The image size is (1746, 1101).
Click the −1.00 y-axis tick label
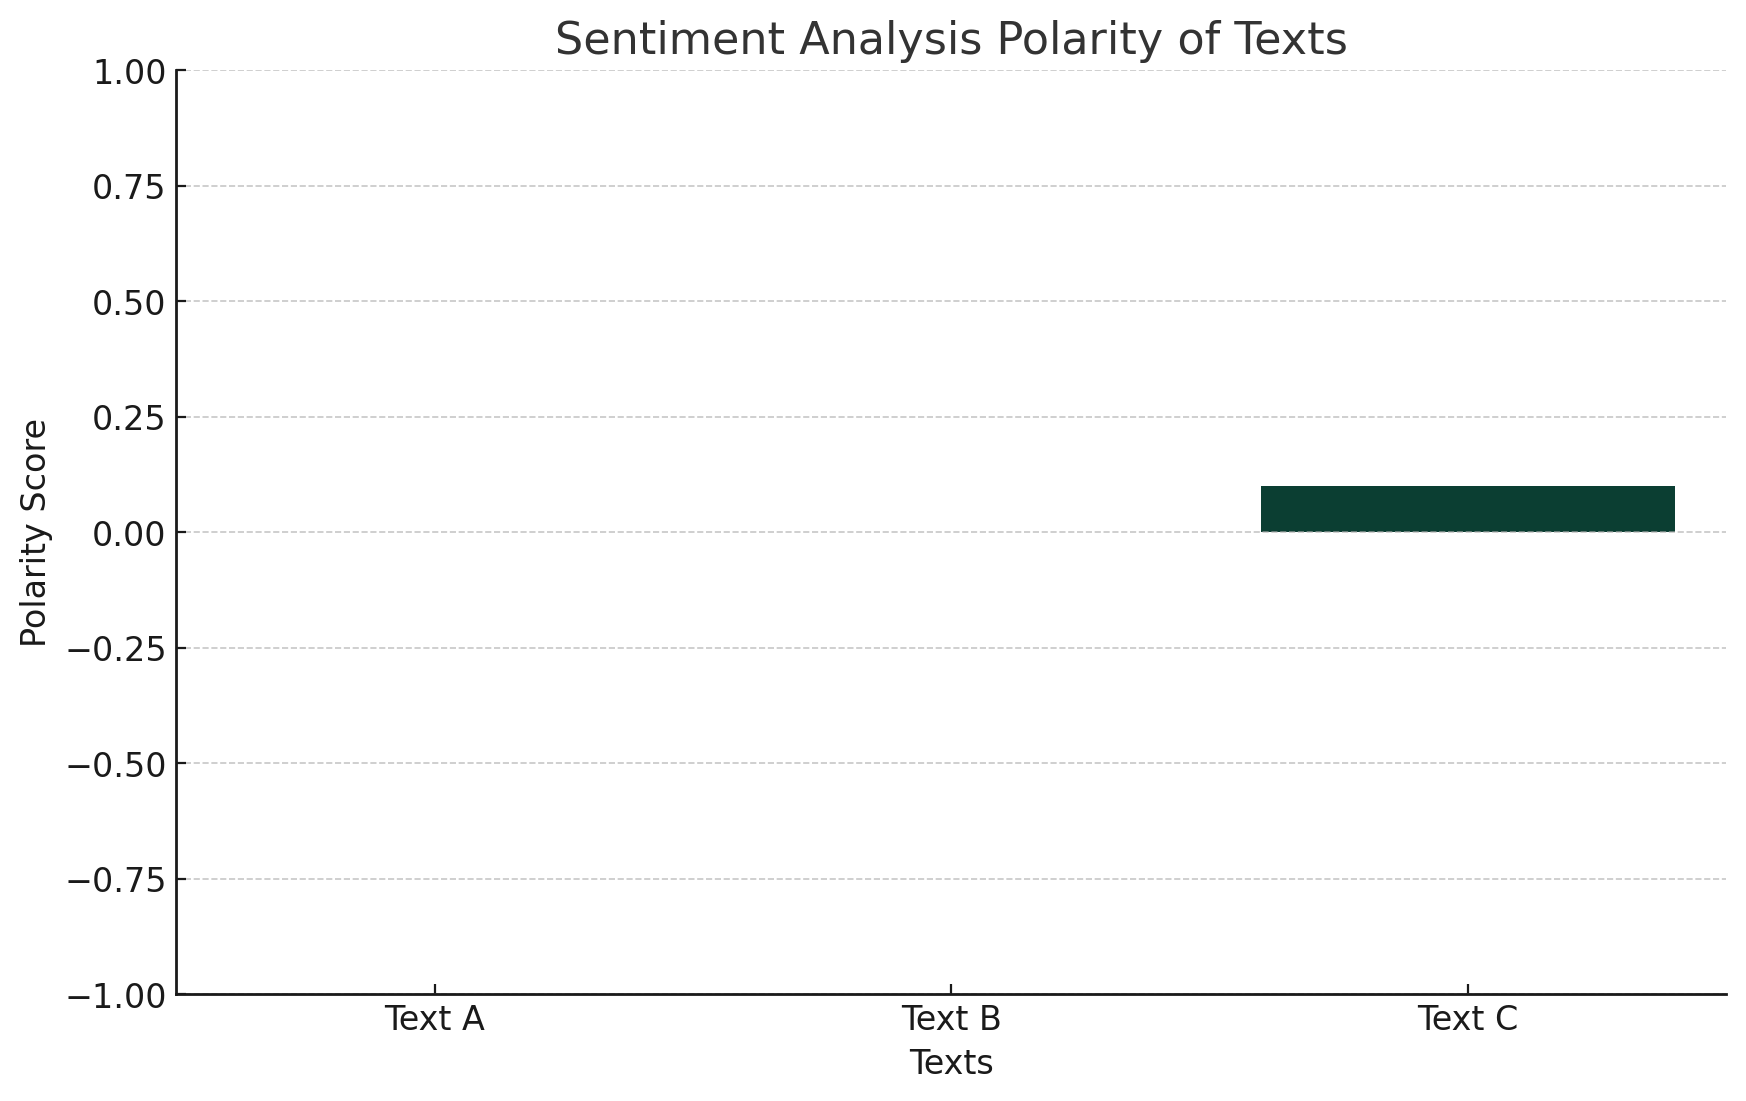[x=115, y=996]
